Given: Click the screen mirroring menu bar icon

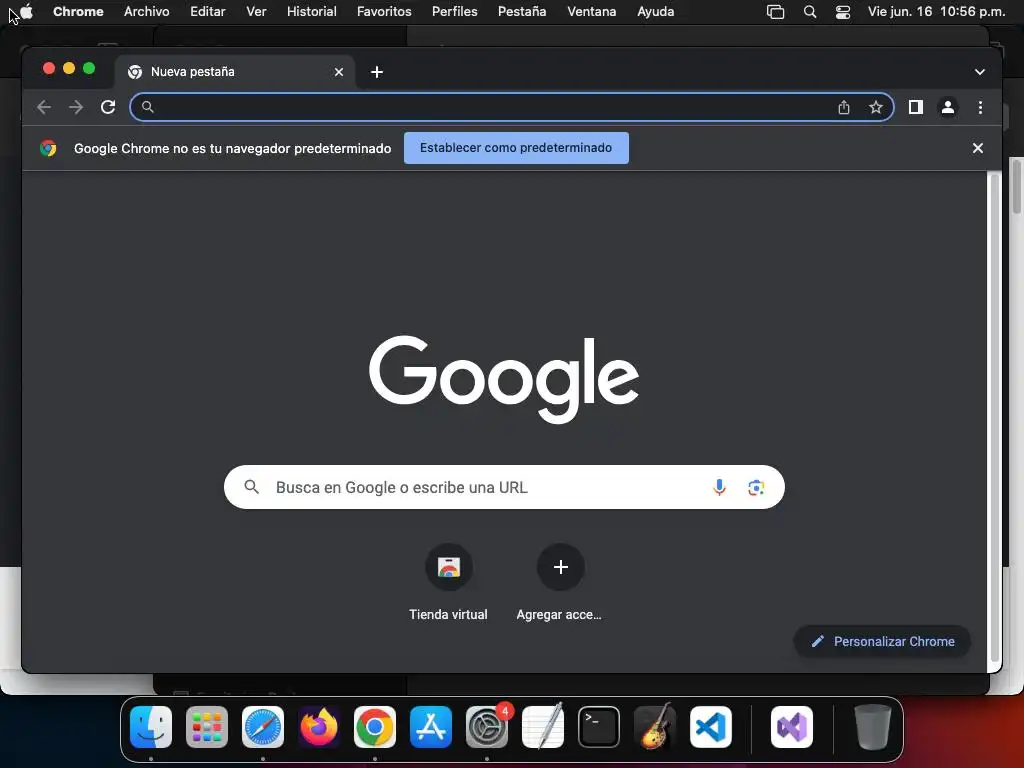Looking at the screenshot, I should [775, 12].
